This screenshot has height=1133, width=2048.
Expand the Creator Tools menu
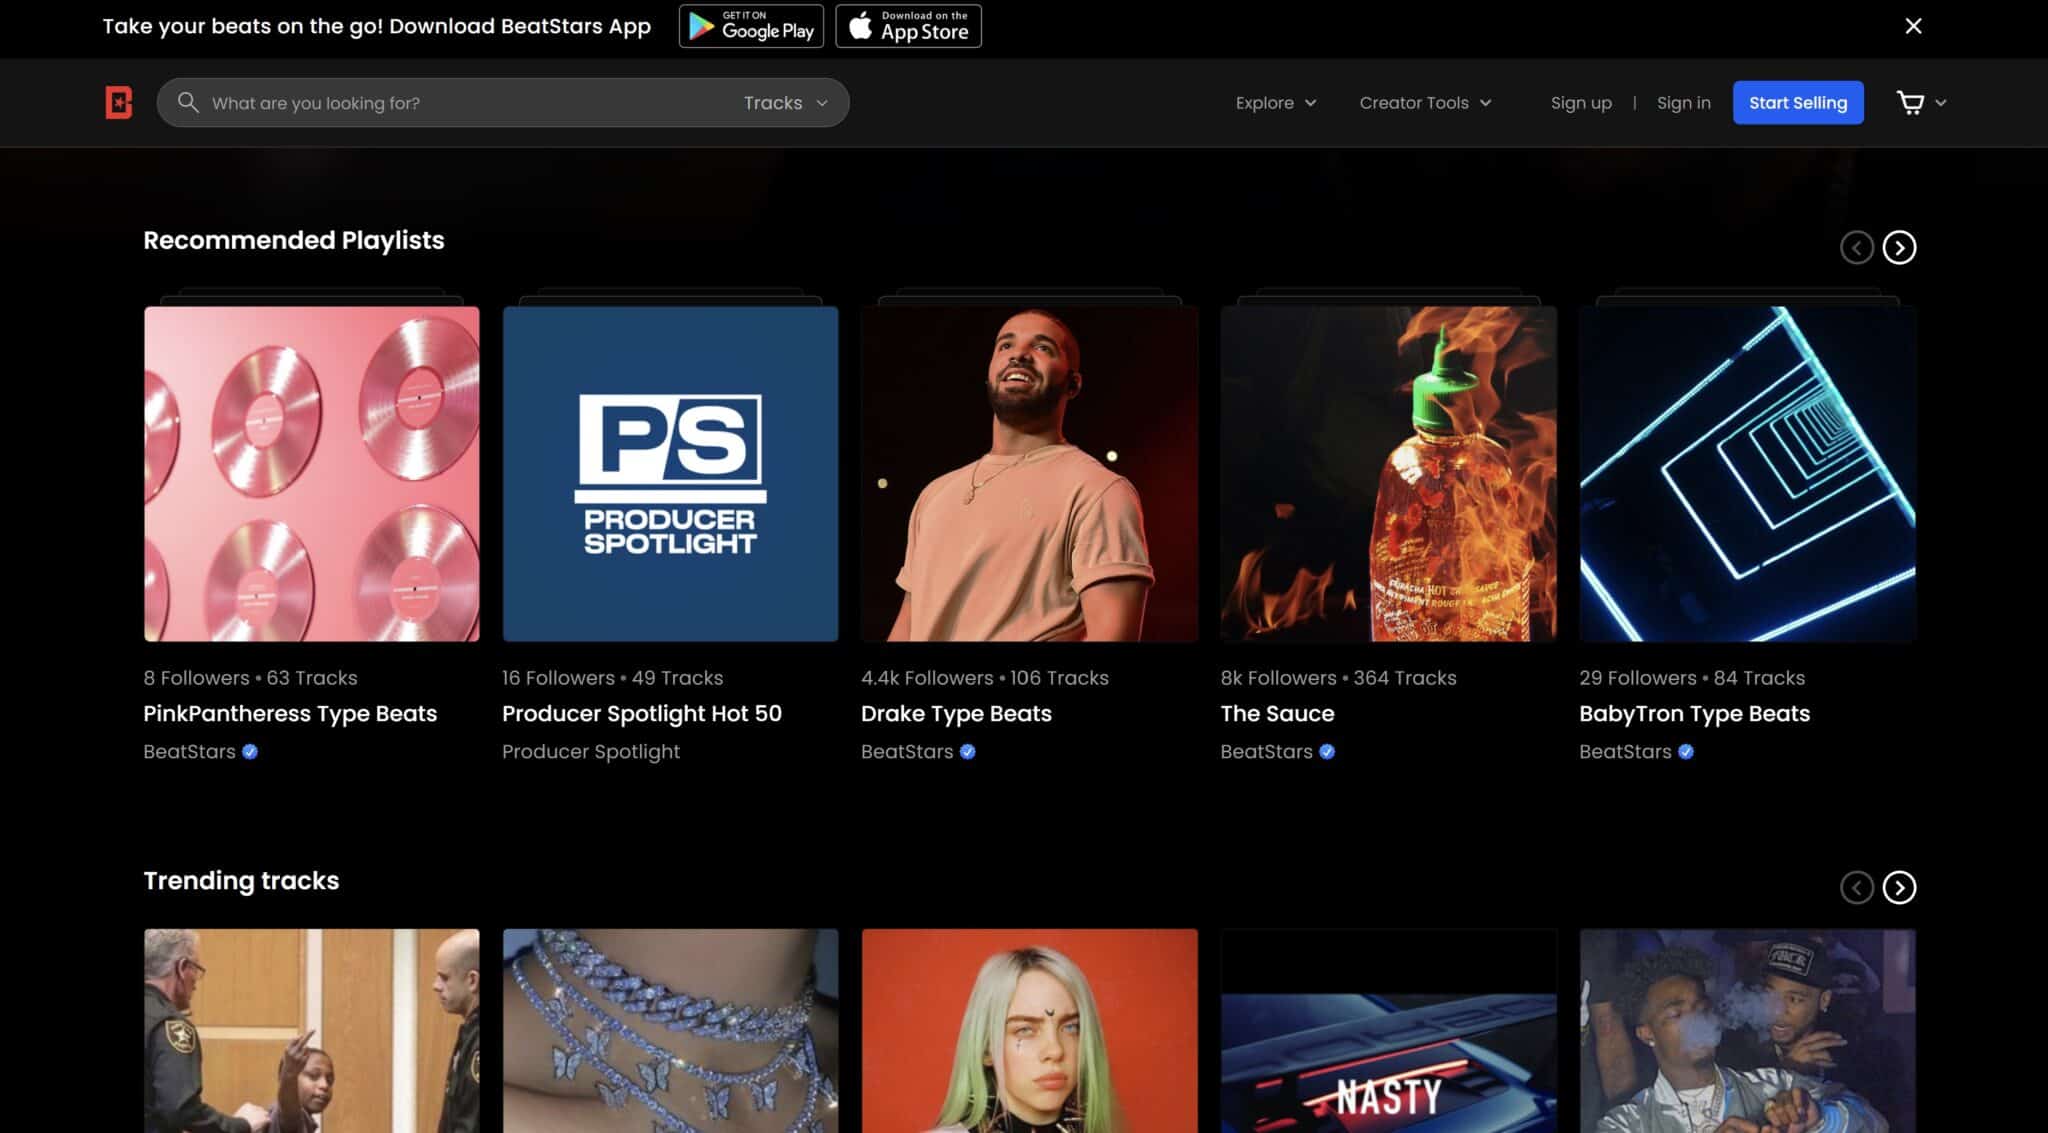(1425, 103)
